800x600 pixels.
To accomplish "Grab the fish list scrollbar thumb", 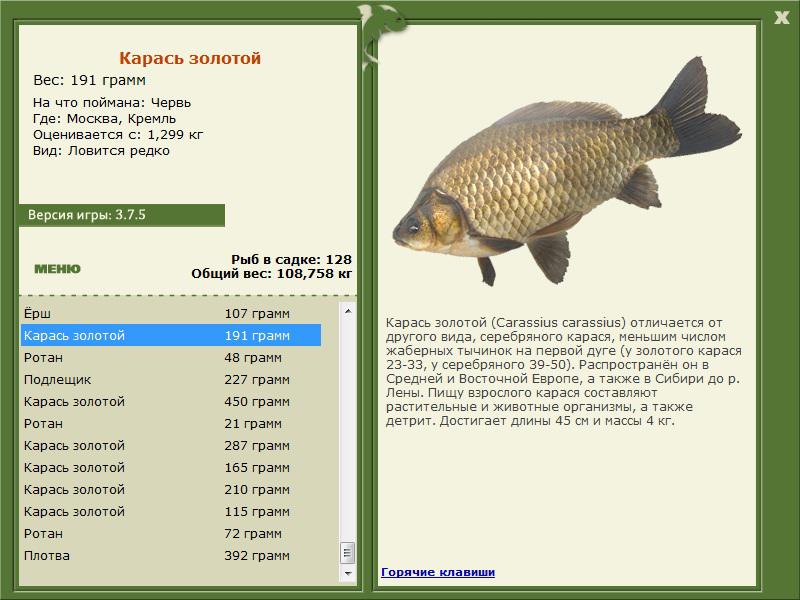I will tap(348, 553).
